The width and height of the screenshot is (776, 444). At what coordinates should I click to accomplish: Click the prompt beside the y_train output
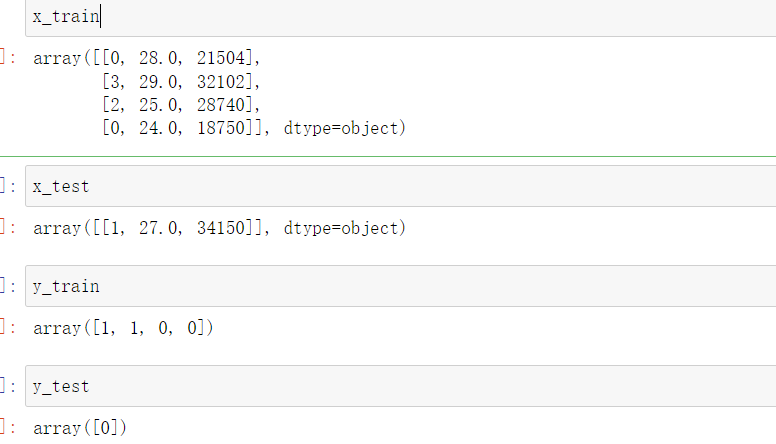point(7,328)
